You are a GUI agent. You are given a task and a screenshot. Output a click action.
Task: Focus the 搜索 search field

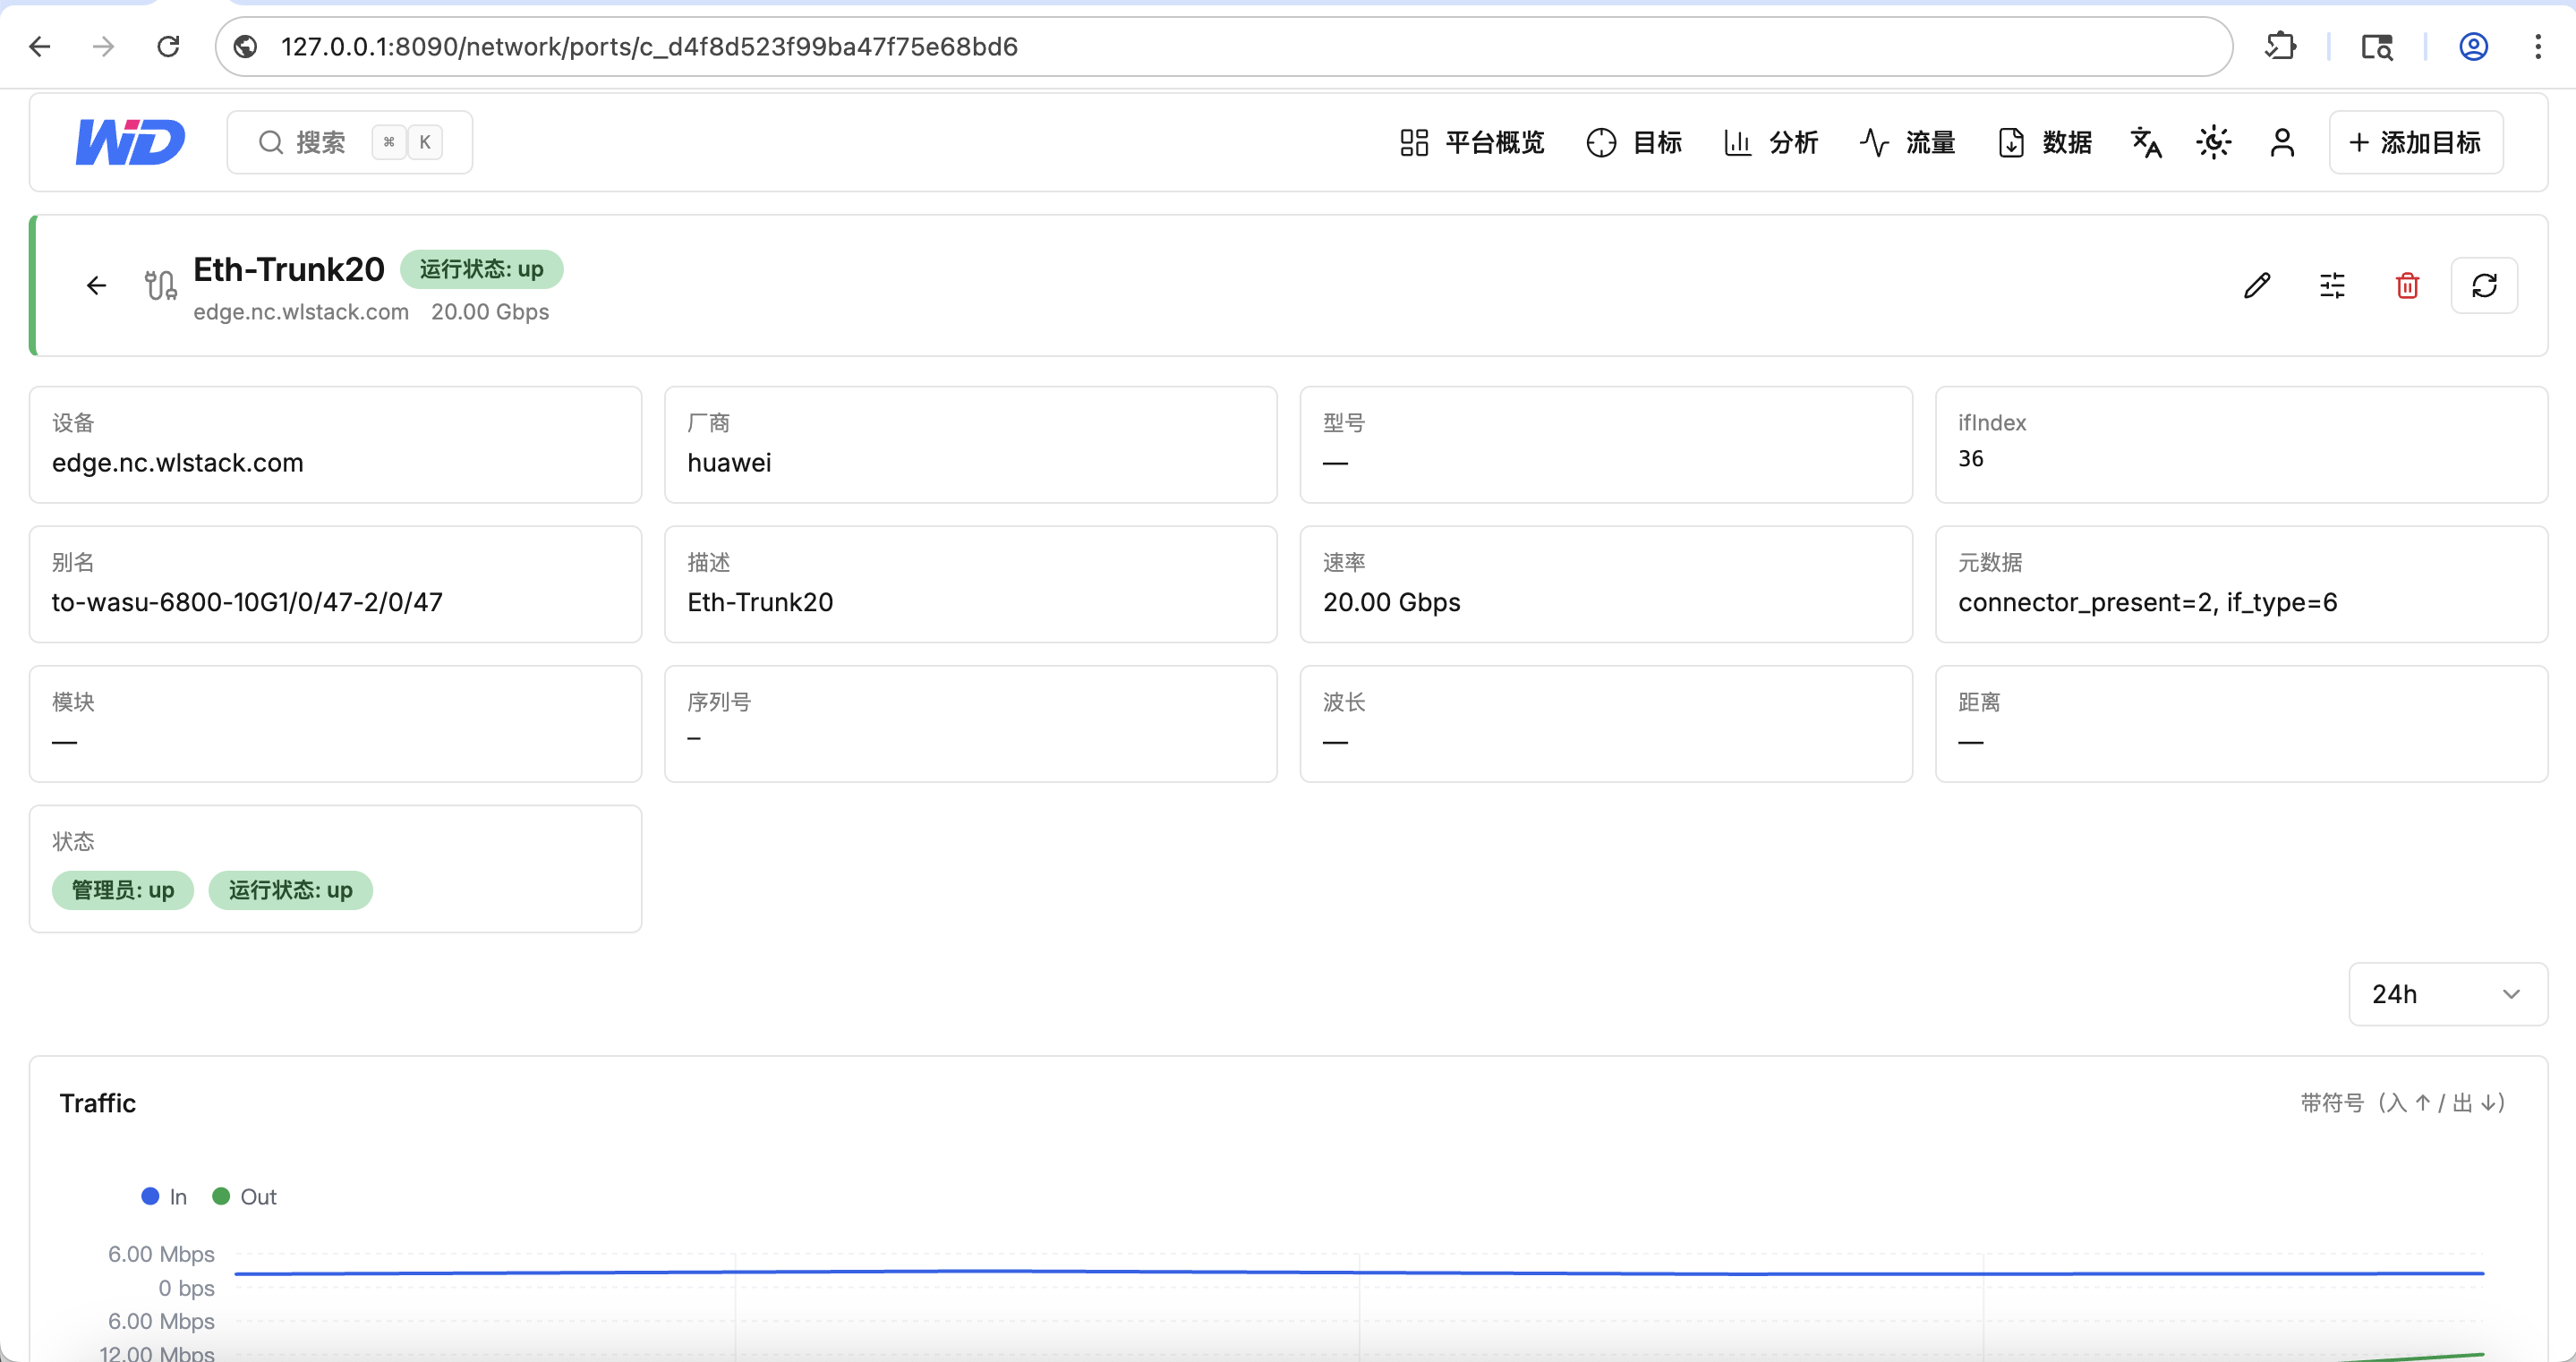click(x=350, y=142)
